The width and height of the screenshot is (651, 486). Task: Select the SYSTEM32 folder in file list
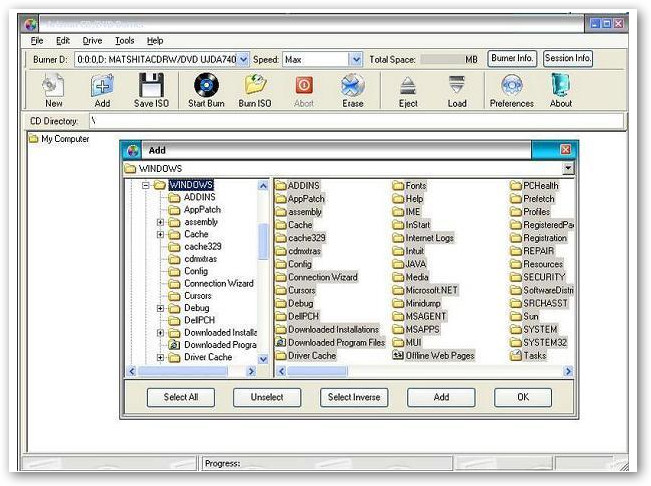pos(538,342)
